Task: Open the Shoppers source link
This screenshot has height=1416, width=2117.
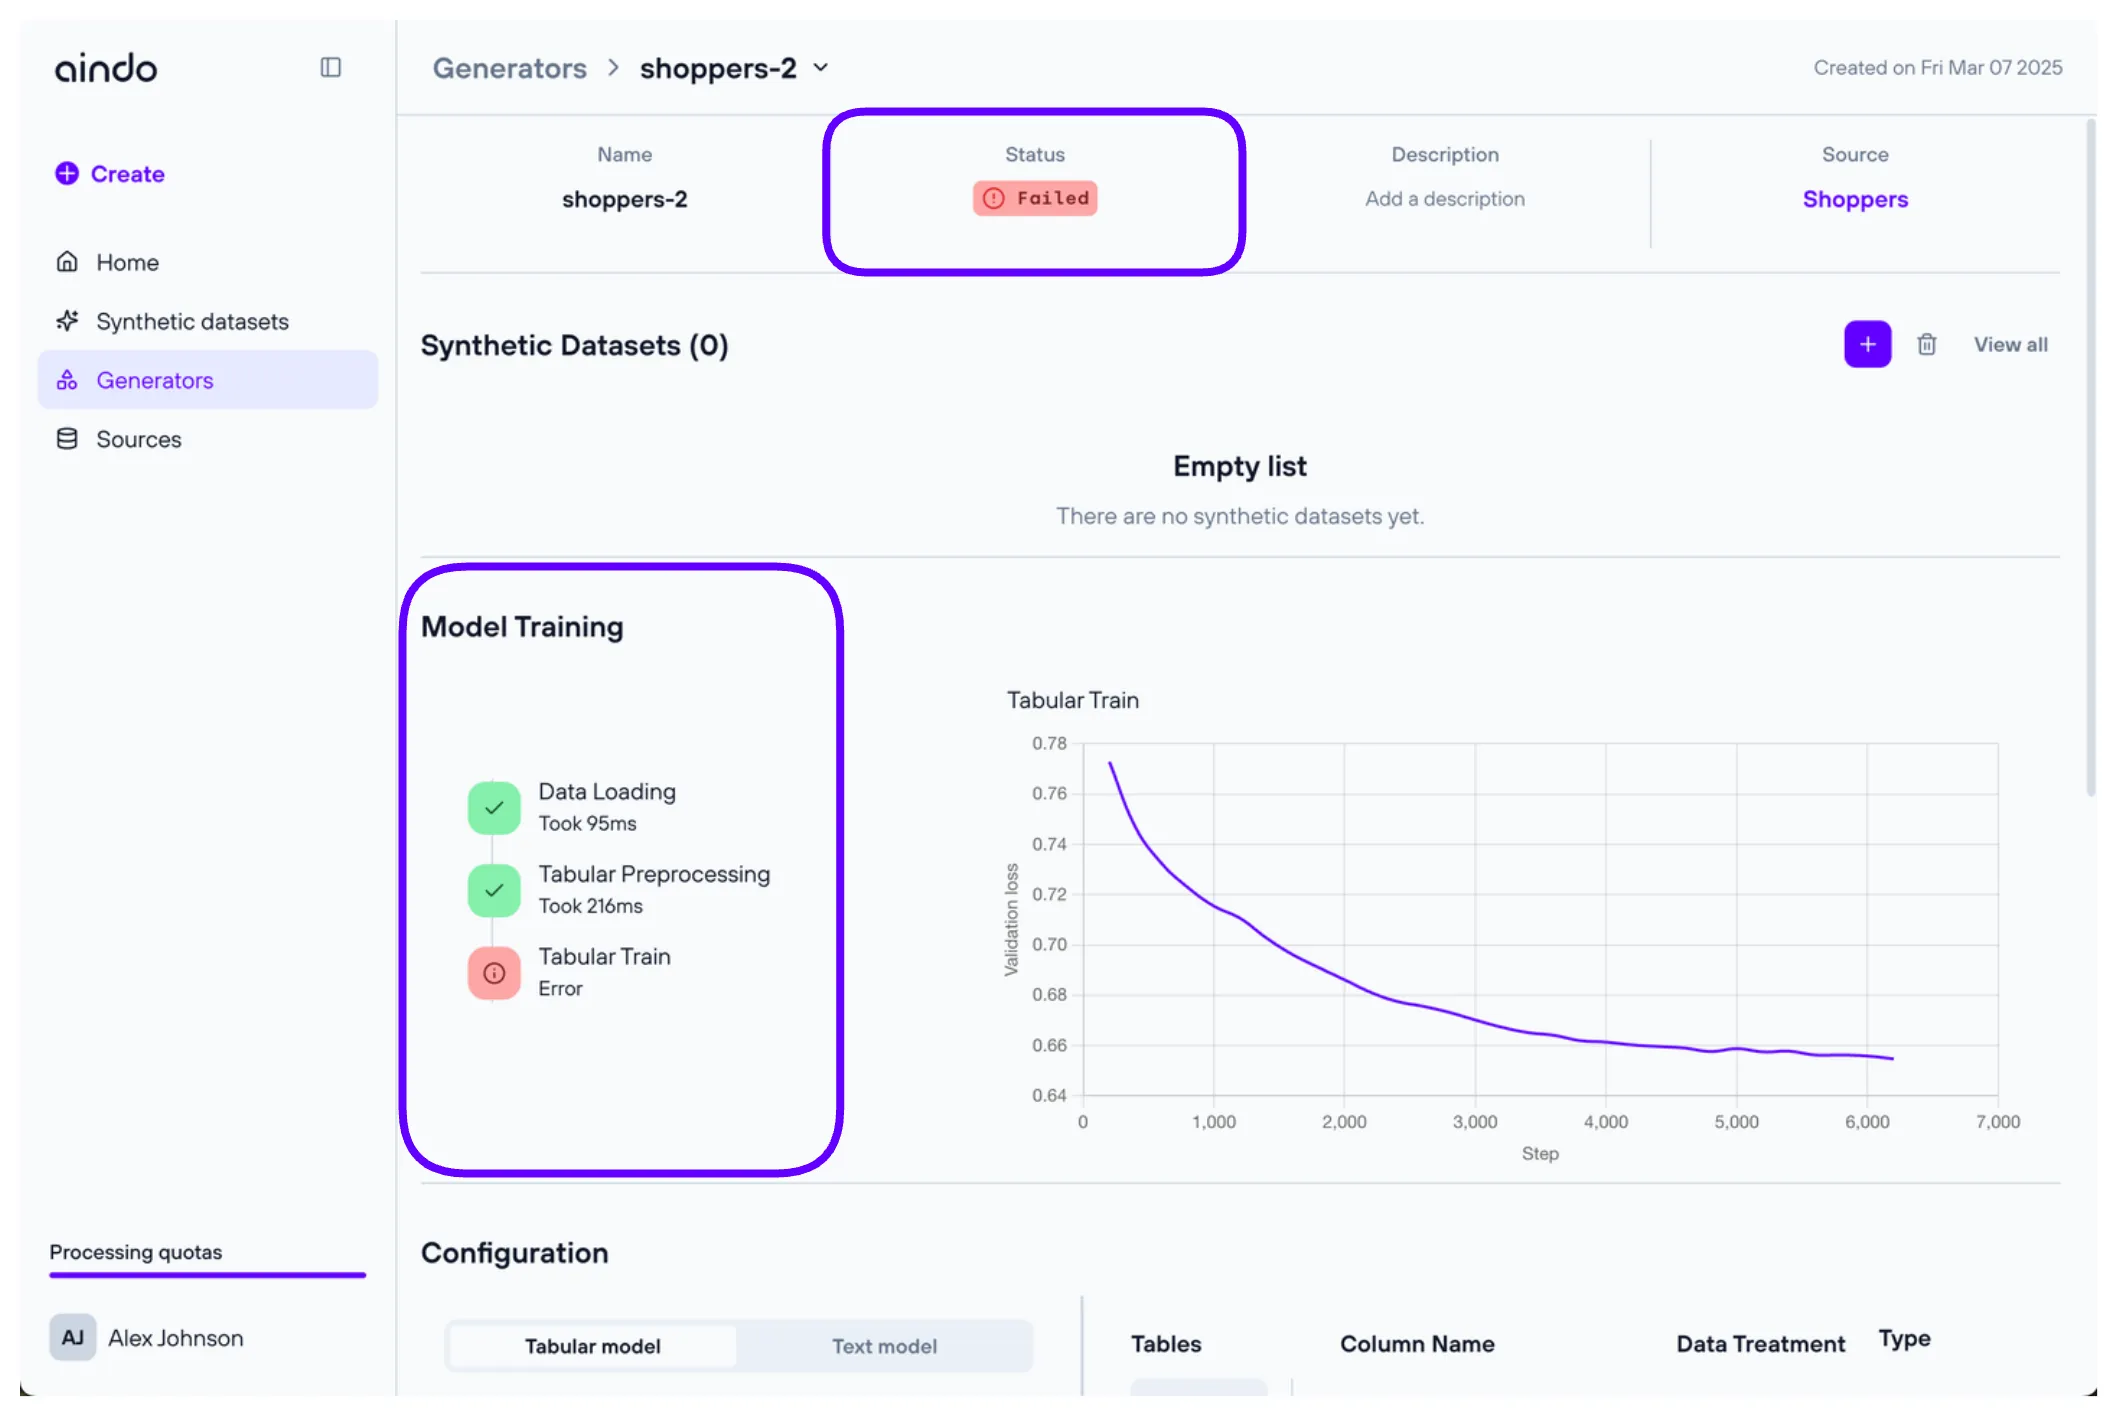Action: click(1854, 199)
